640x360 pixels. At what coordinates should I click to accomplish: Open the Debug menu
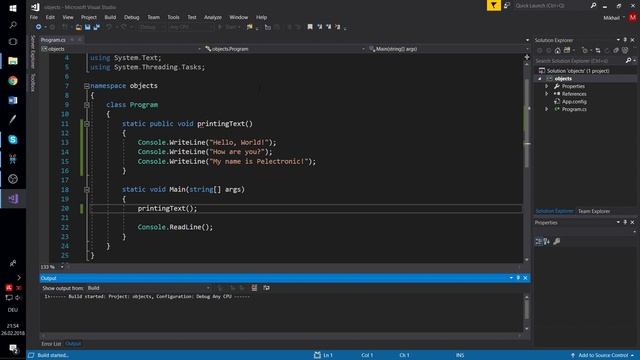[x=131, y=18]
